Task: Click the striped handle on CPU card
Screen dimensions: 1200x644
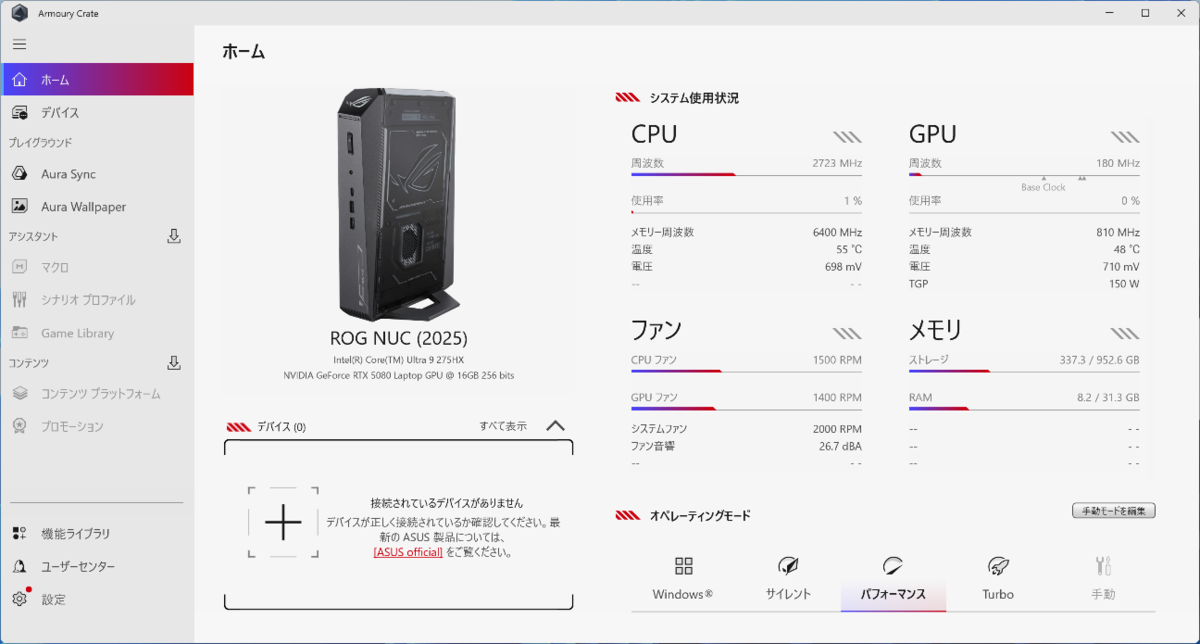Action: pyautogui.click(x=847, y=137)
